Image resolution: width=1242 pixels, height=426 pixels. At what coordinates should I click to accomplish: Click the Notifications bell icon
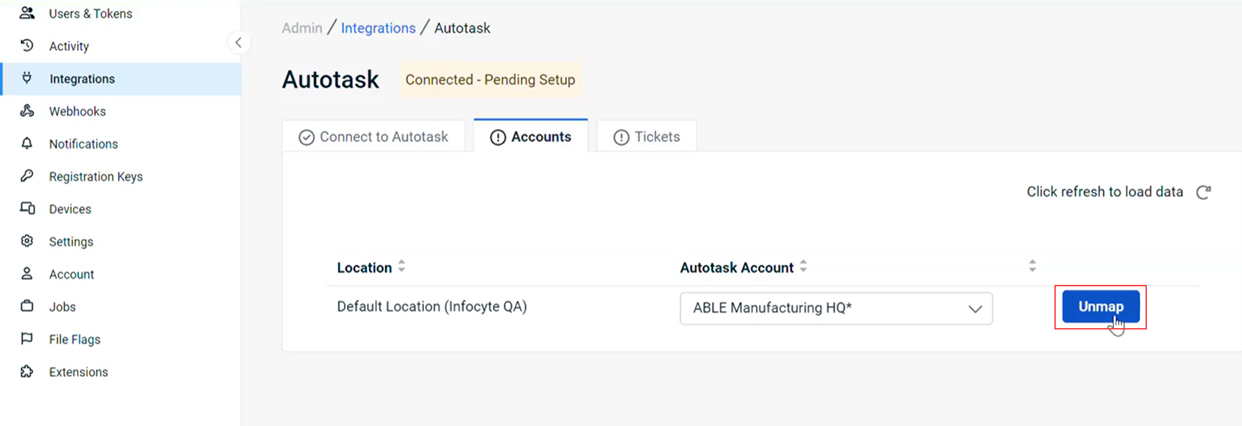(27, 144)
